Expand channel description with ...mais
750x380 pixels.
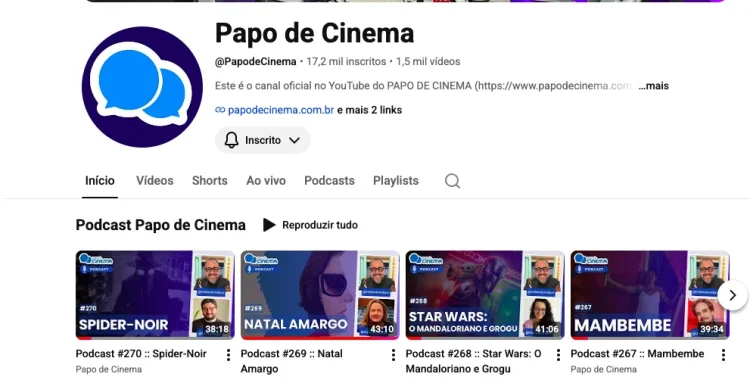pos(653,86)
